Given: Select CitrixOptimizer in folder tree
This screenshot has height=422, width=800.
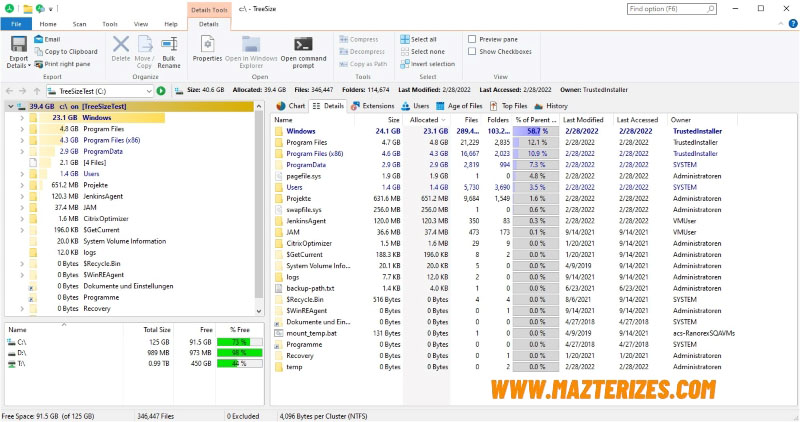Looking at the screenshot, I should point(106,219).
